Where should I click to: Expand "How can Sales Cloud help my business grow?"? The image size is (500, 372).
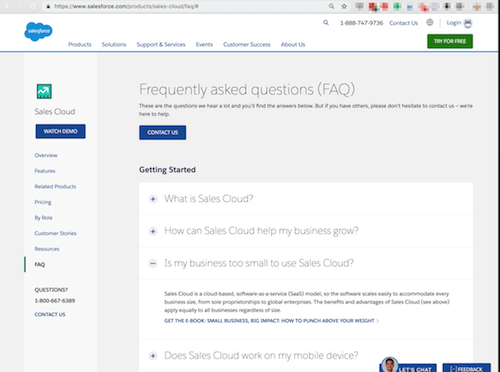point(153,231)
